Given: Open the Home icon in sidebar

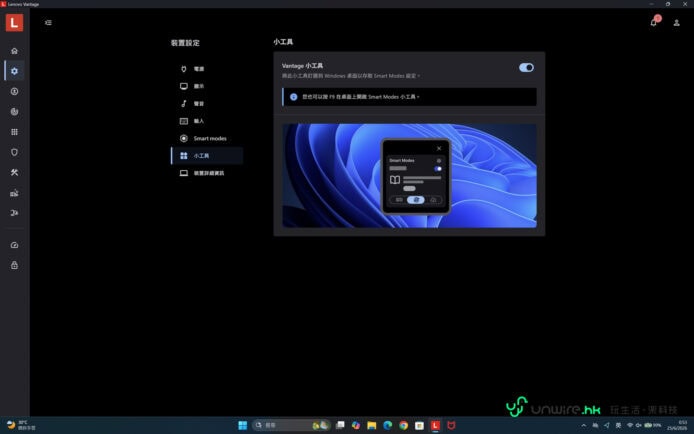Looking at the screenshot, I should [x=14, y=51].
